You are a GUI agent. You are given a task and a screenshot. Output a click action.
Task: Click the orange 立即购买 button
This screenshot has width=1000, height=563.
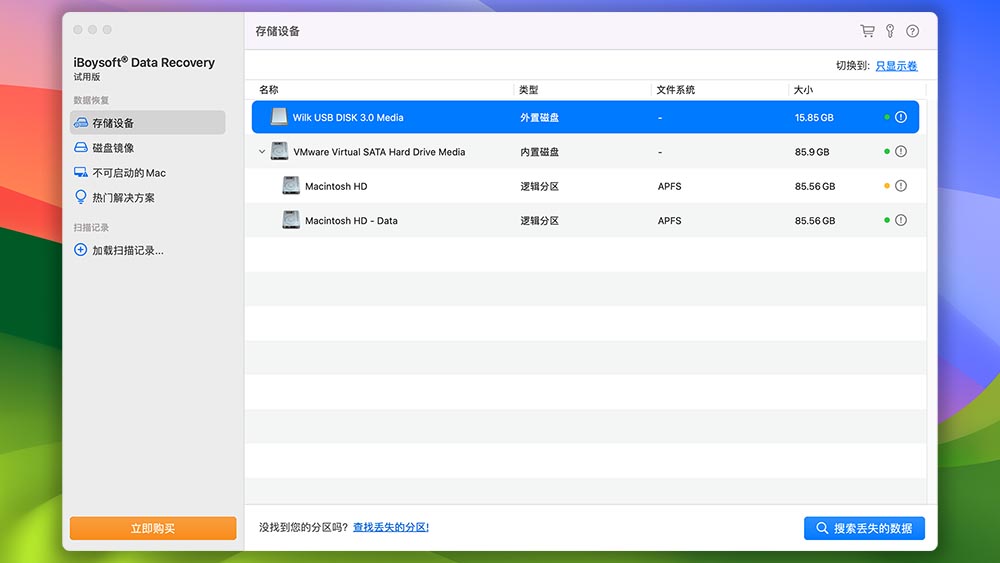coord(153,528)
